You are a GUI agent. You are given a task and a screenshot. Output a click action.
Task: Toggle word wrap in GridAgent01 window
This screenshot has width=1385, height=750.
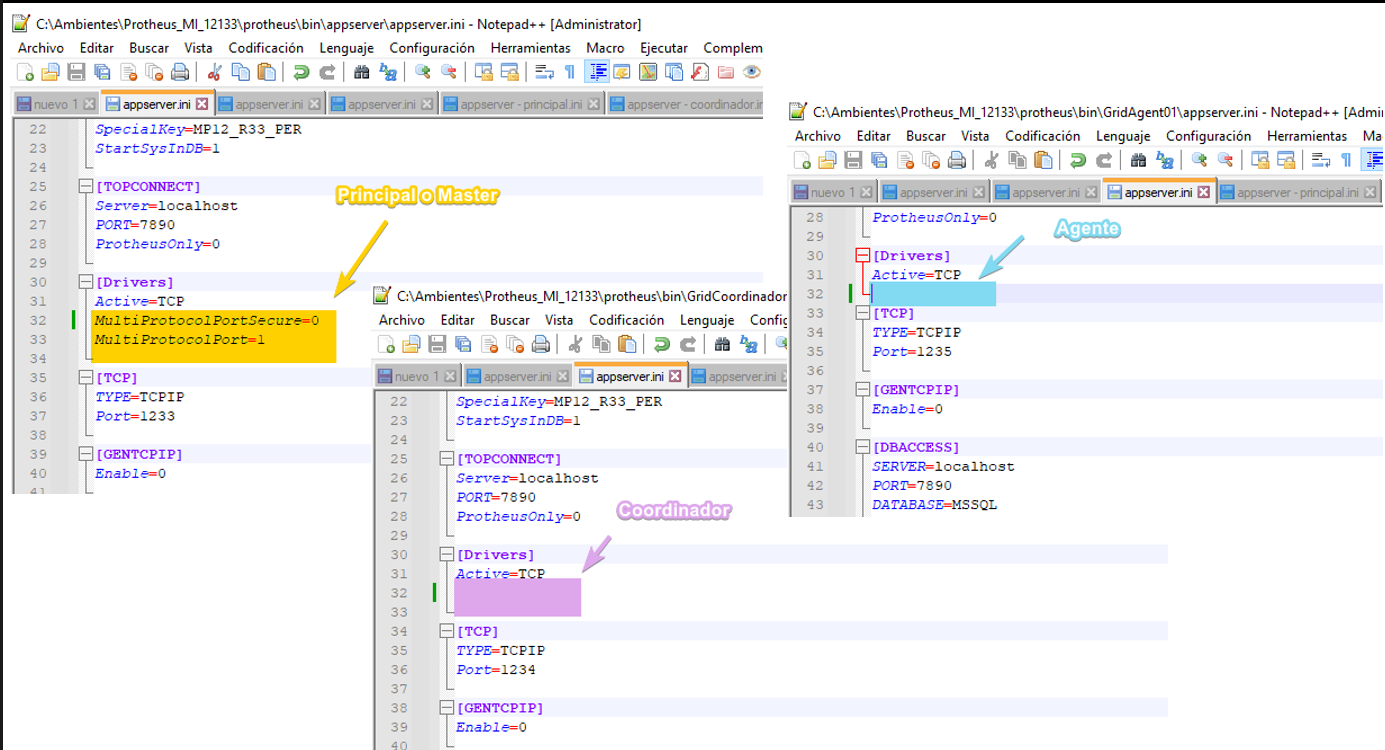coord(1321,160)
